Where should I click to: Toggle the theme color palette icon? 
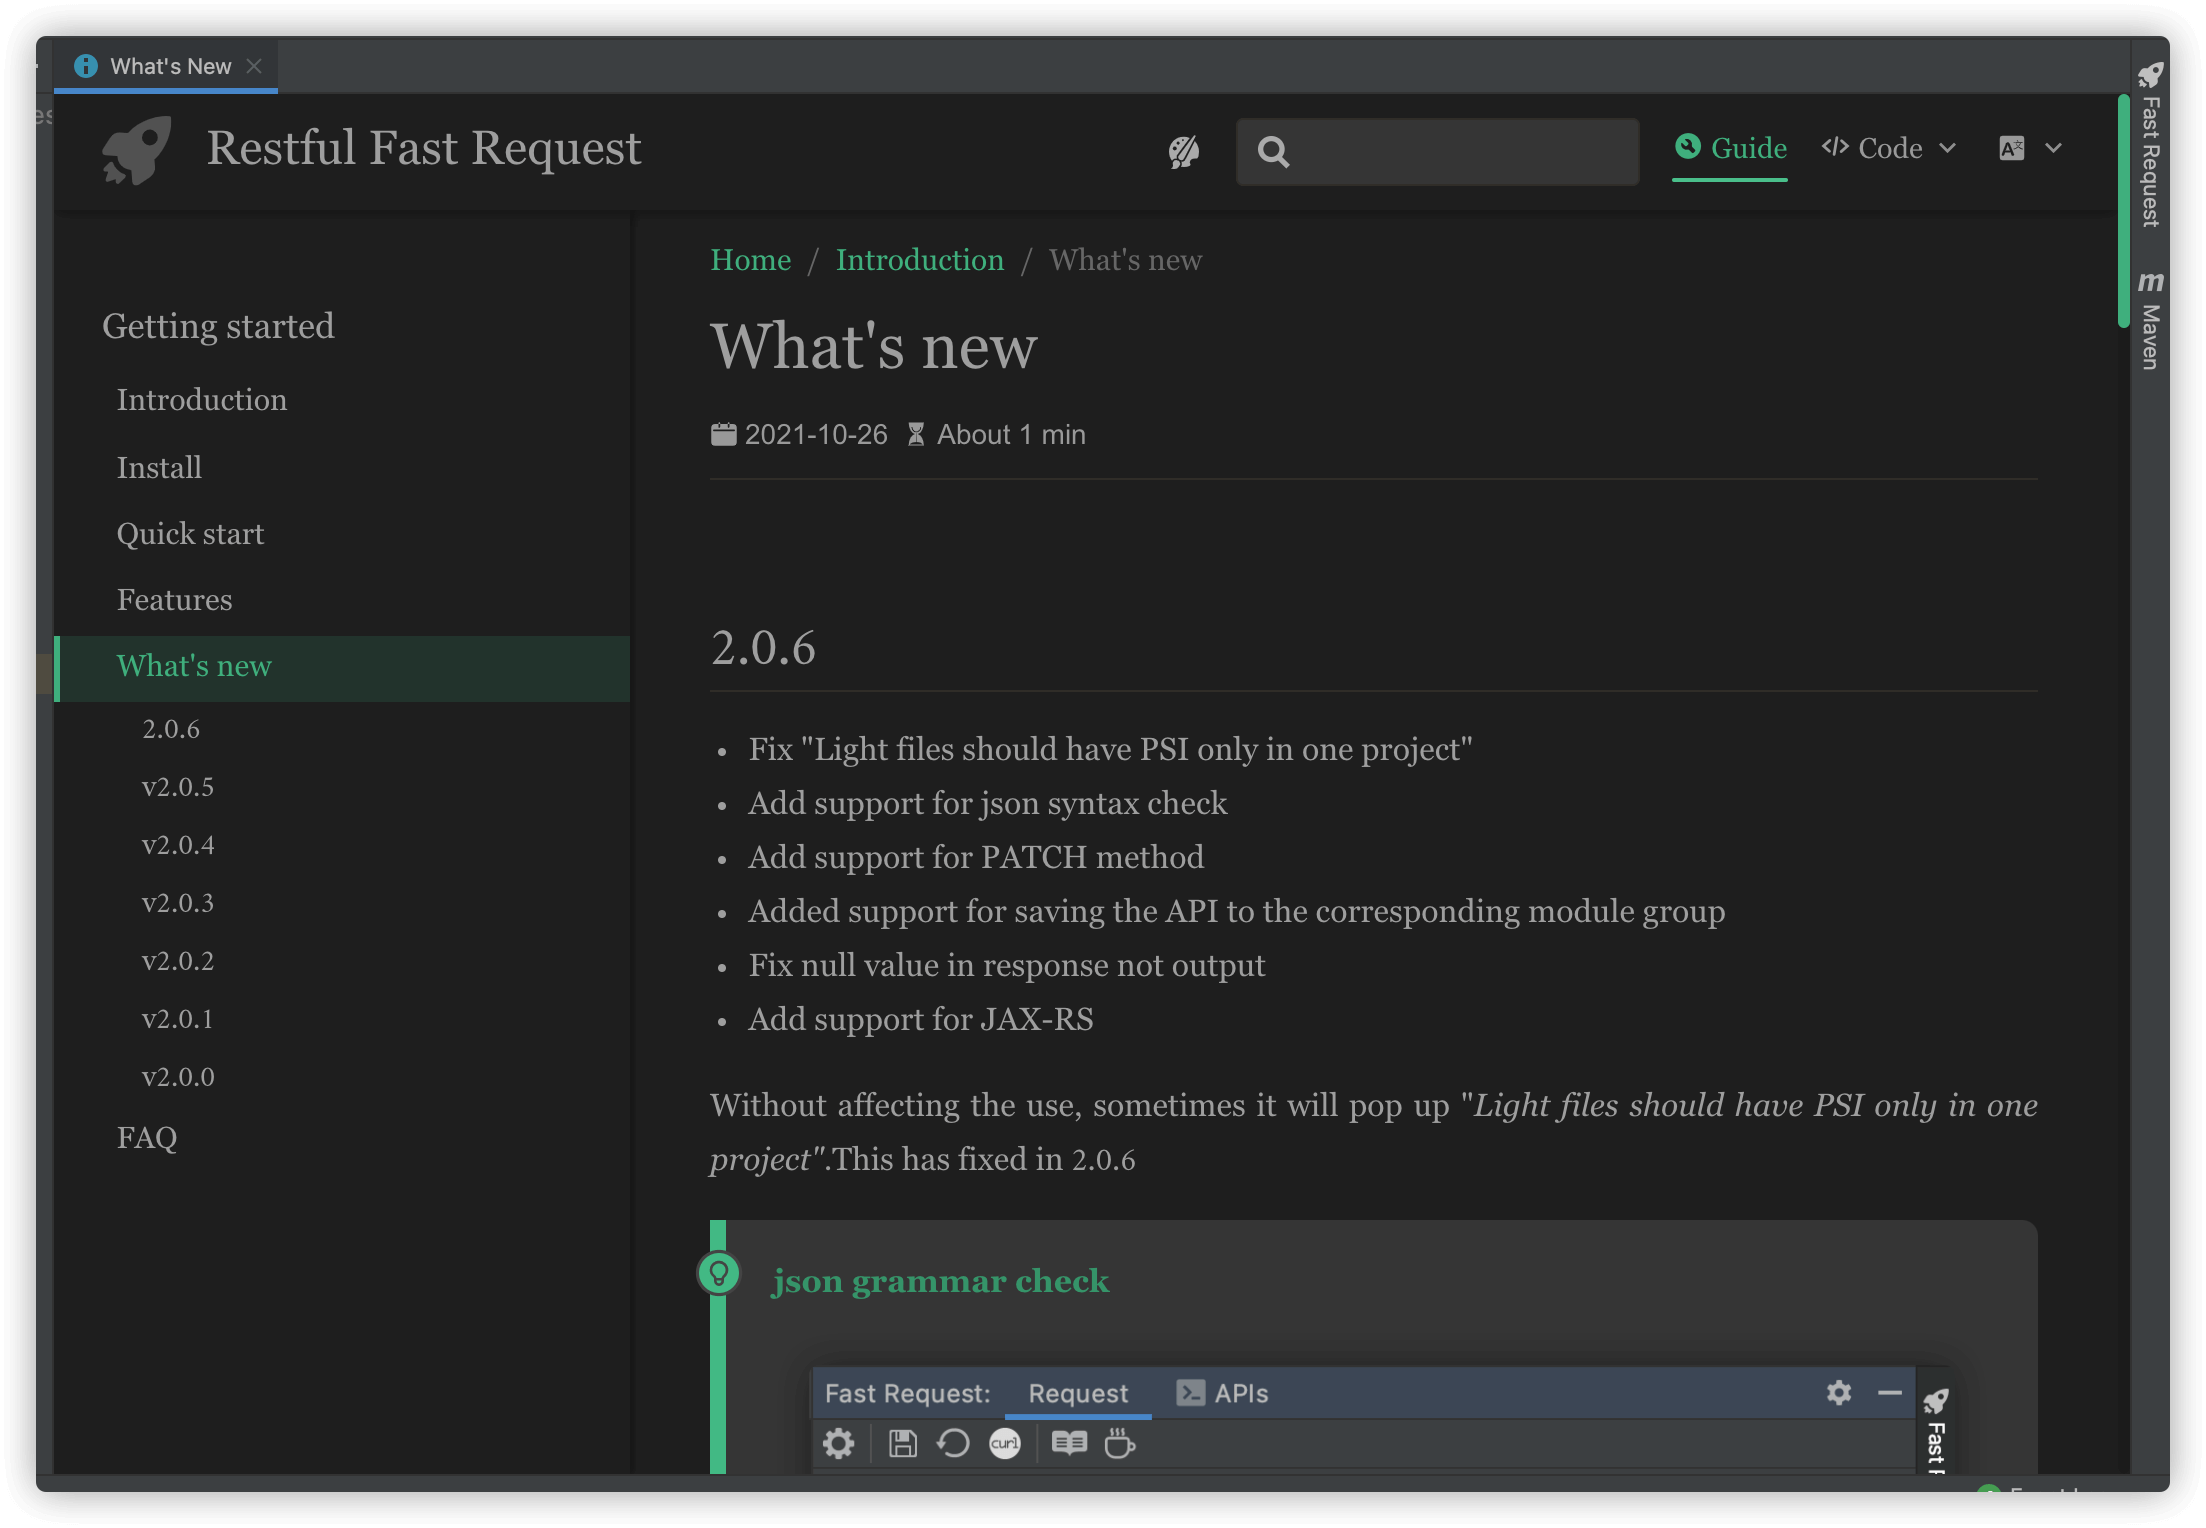coord(1184,152)
